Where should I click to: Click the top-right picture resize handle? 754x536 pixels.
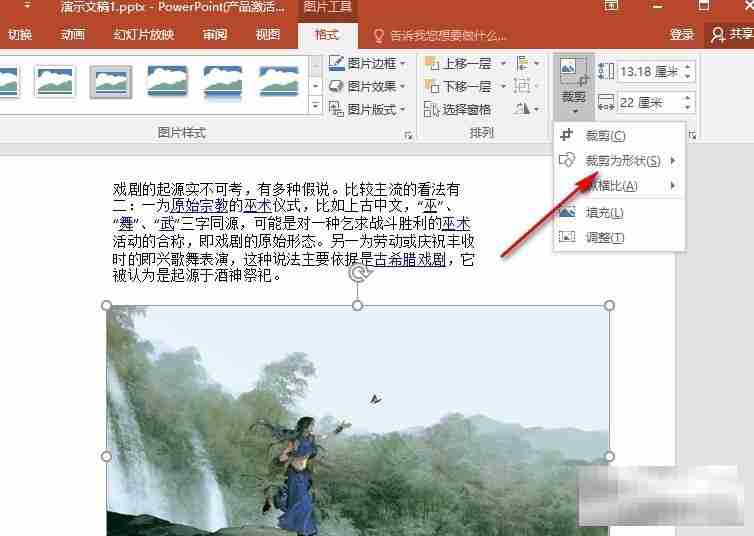[609, 305]
